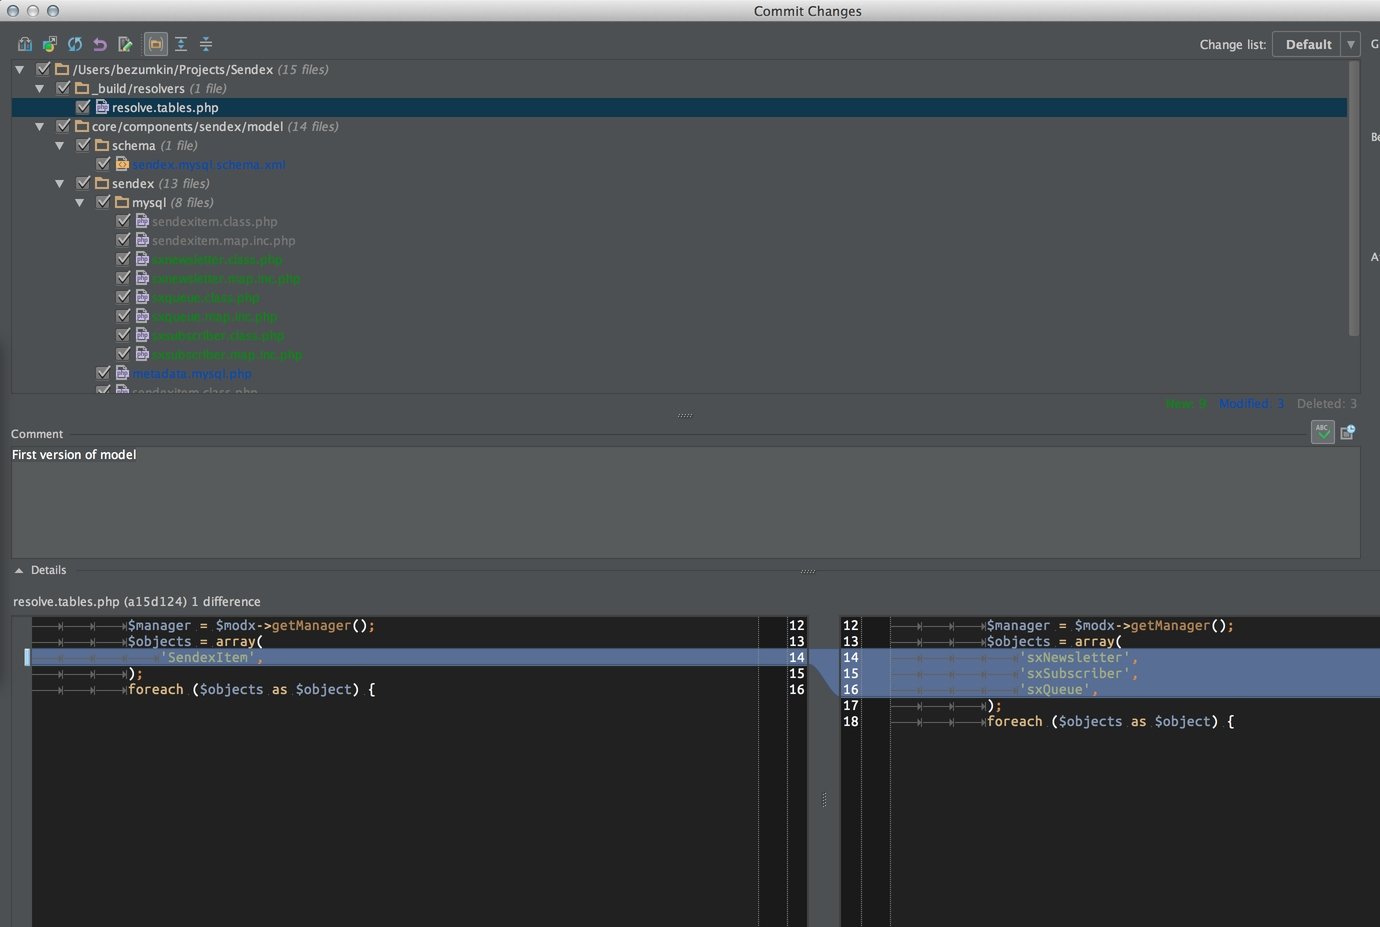Image resolution: width=1380 pixels, height=927 pixels.
Task: Toggle checkbox for sendexitem.class.php in mysql
Action: coord(123,221)
